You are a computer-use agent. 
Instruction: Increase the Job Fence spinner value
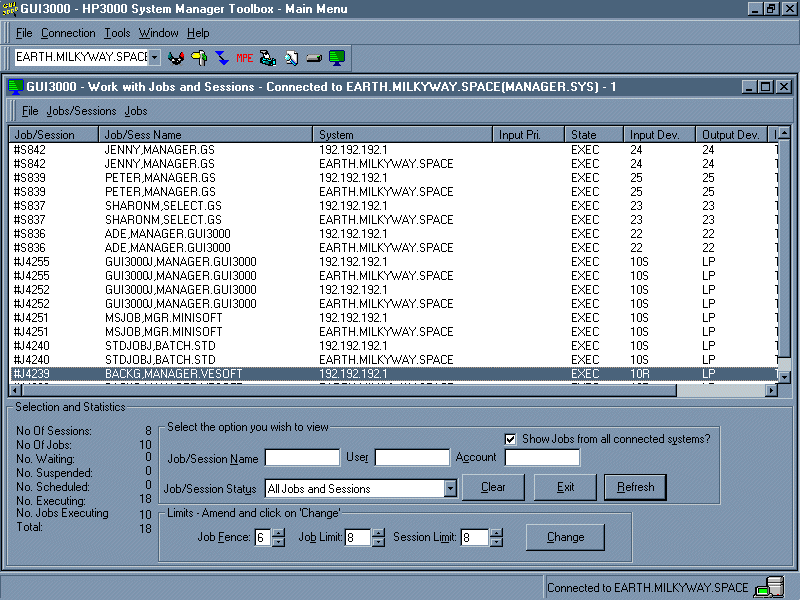[x=278, y=533]
